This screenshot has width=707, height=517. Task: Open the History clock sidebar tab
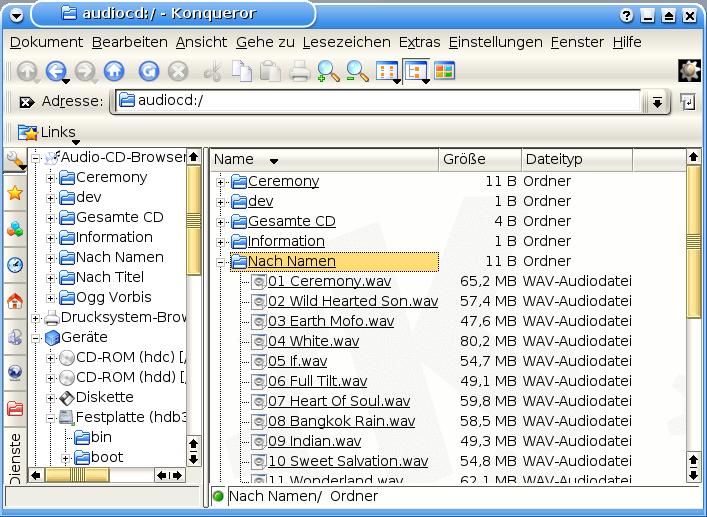tap(15, 265)
